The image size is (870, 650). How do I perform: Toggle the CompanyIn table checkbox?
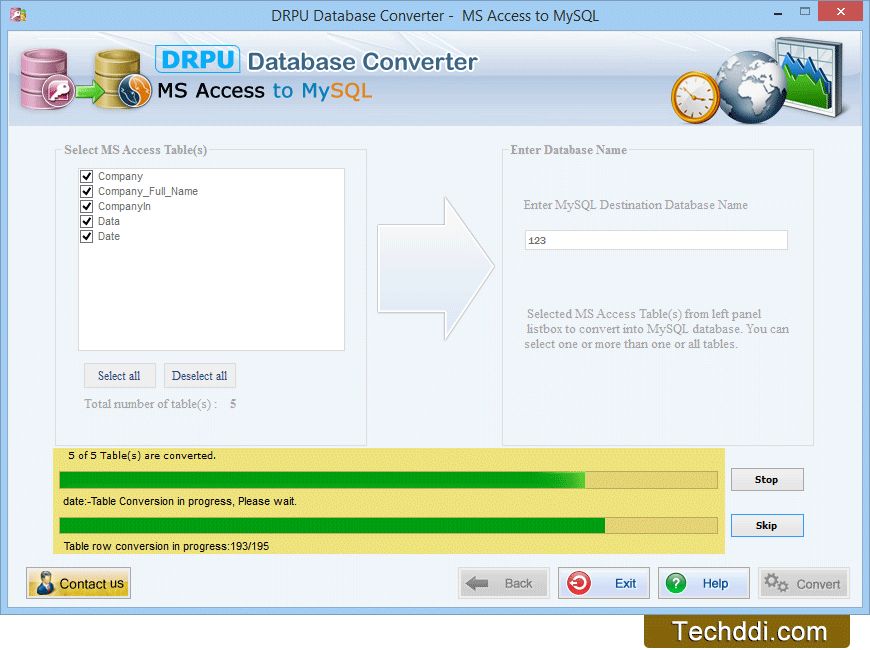tap(87, 207)
